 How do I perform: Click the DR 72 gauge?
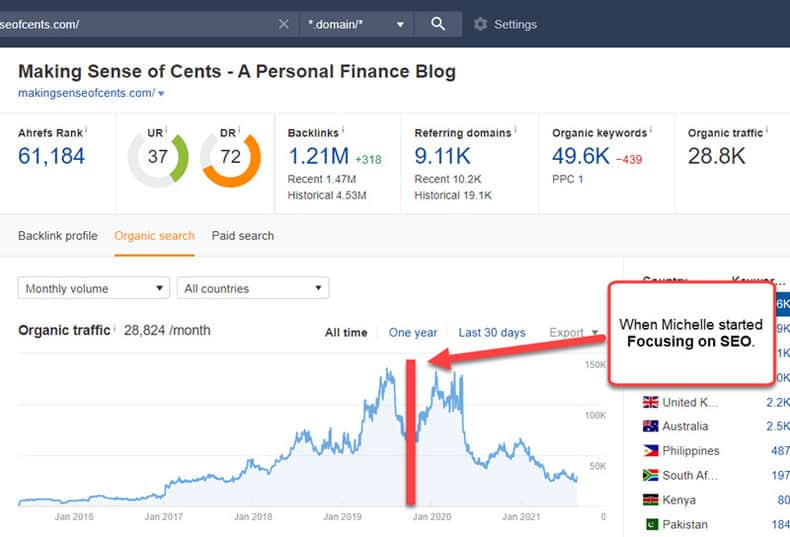(x=231, y=157)
